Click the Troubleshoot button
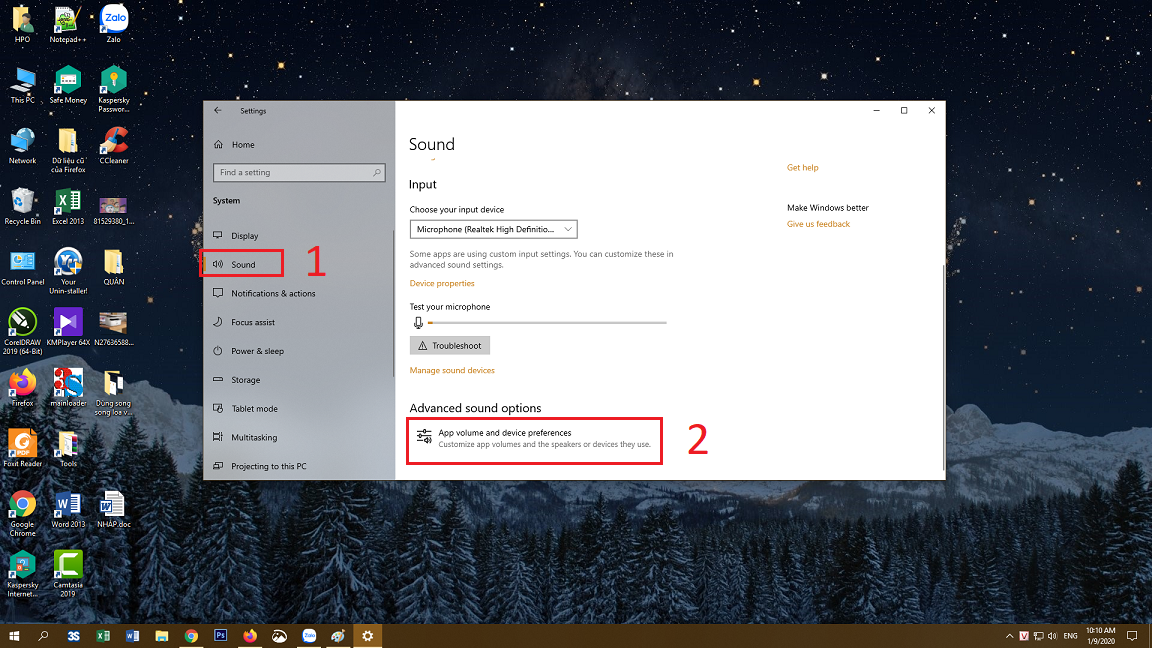This screenshot has height=648, width=1152. pyautogui.click(x=449, y=346)
